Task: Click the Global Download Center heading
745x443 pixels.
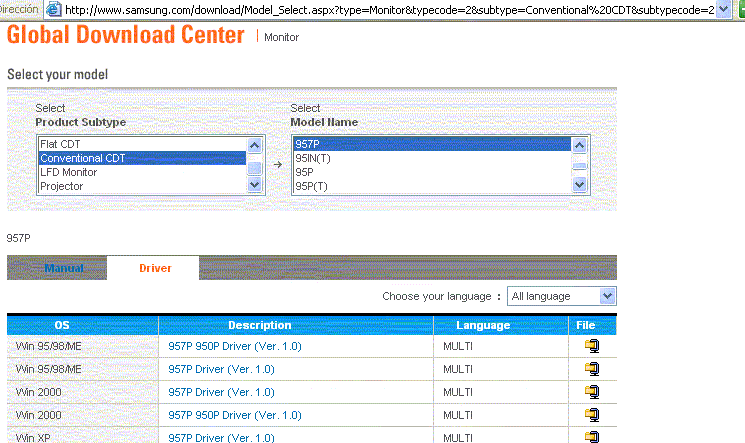Action: tap(126, 35)
